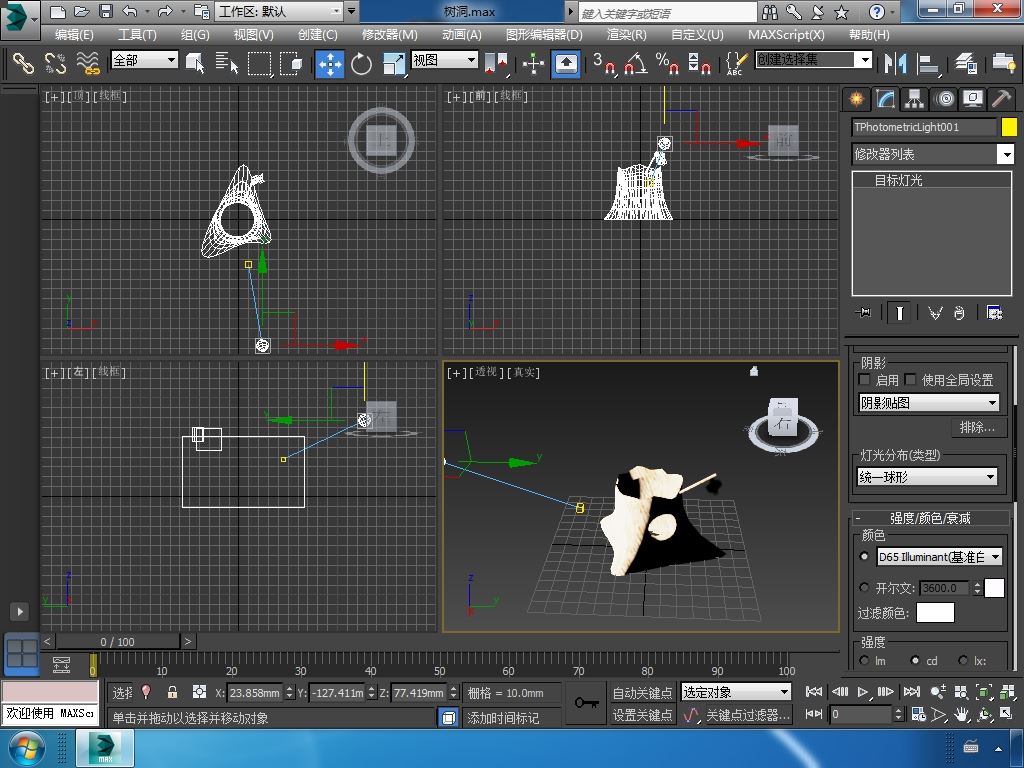Select the Move tool in the toolbar

pyautogui.click(x=329, y=64)
